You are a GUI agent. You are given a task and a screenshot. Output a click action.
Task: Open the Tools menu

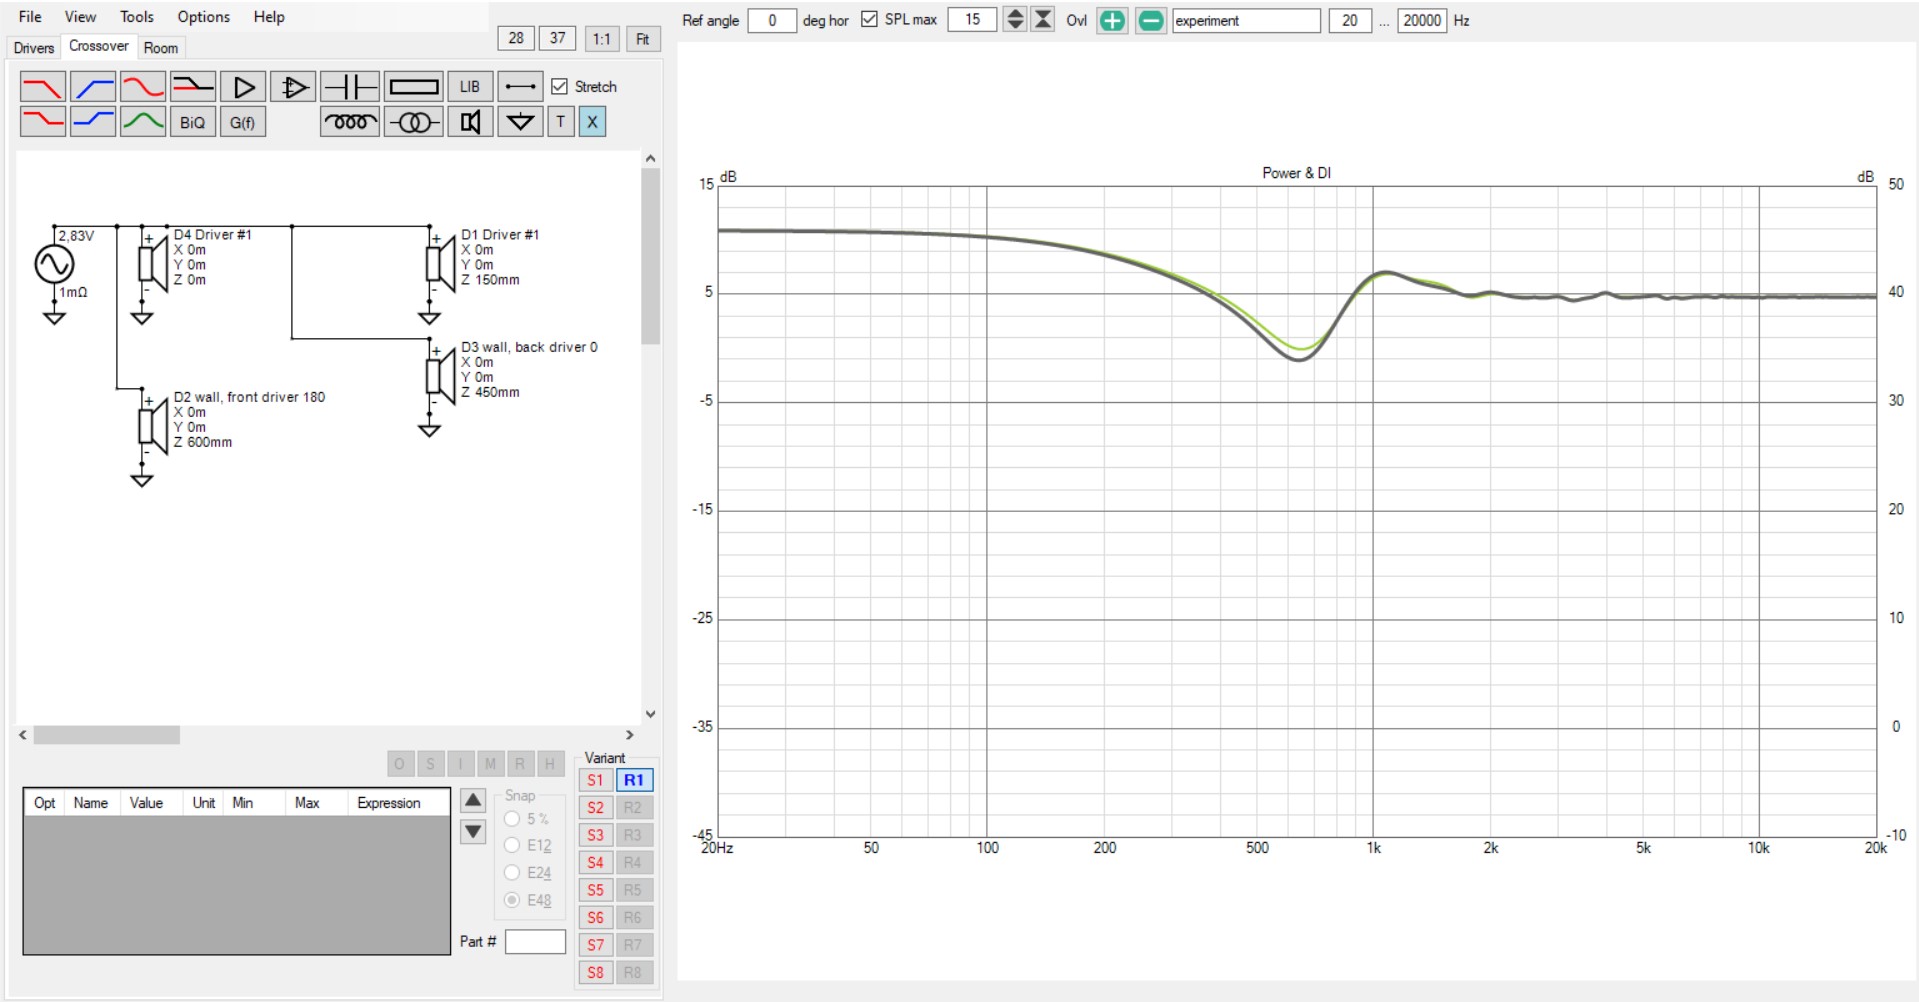137,17
